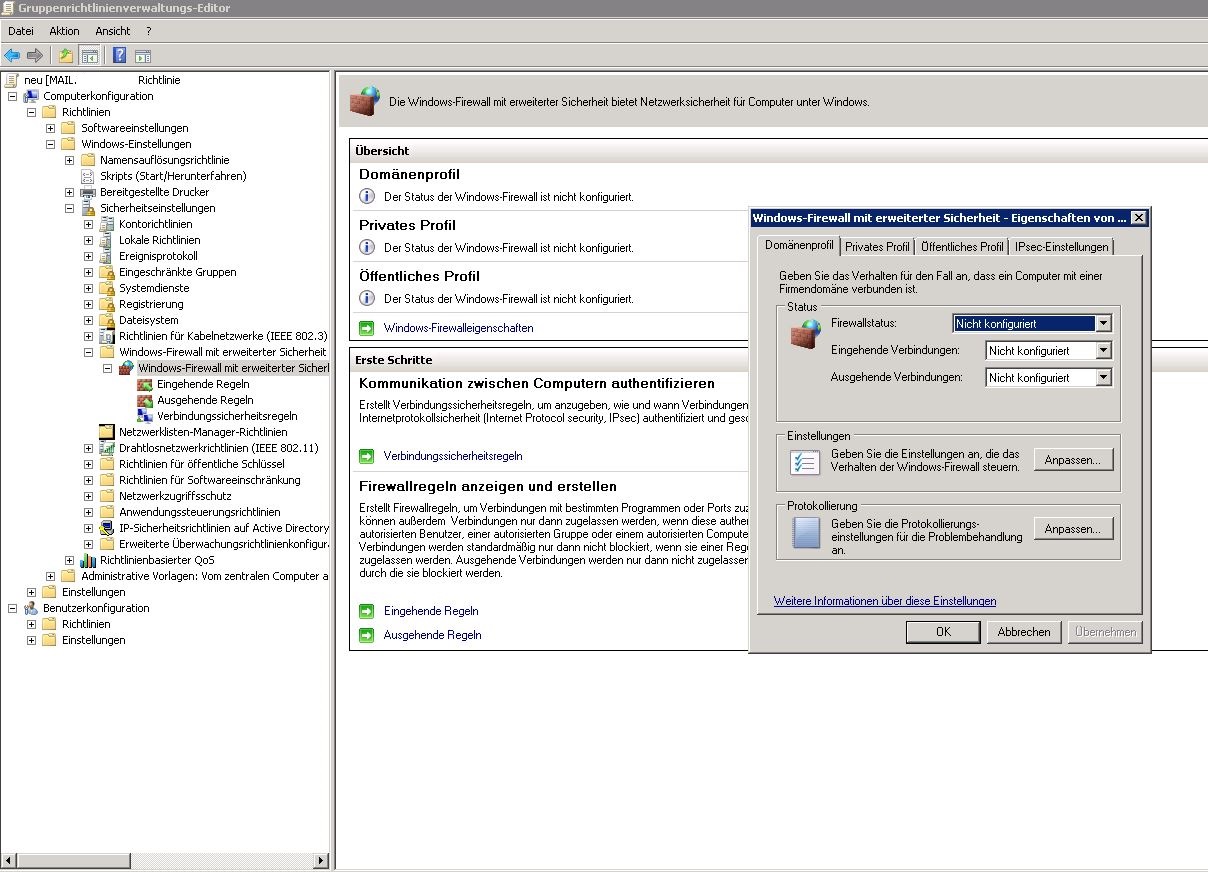The width and height of the screenshot is (1208, 872).
Task: Click the Sicherheitseinstellungen icon in tree
Action: (x=88, y=208)
